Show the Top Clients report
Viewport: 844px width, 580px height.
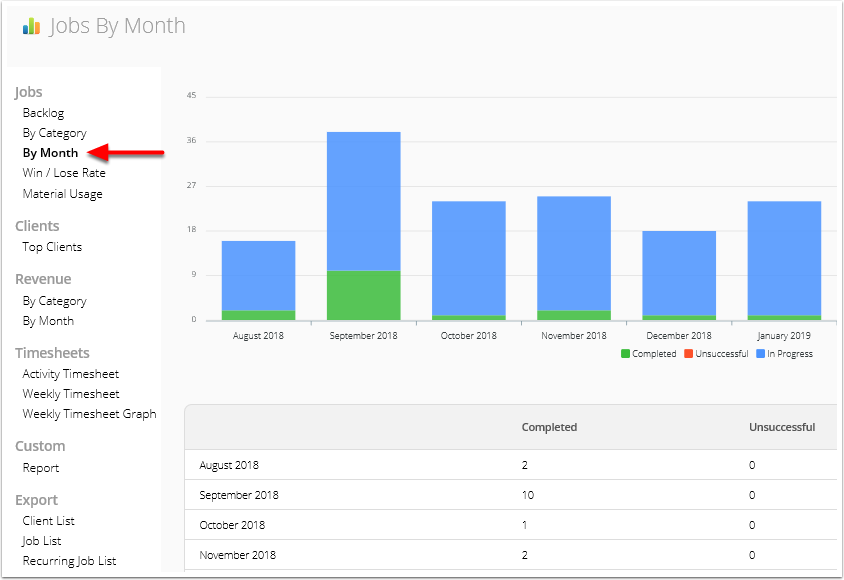pos(52,246)
